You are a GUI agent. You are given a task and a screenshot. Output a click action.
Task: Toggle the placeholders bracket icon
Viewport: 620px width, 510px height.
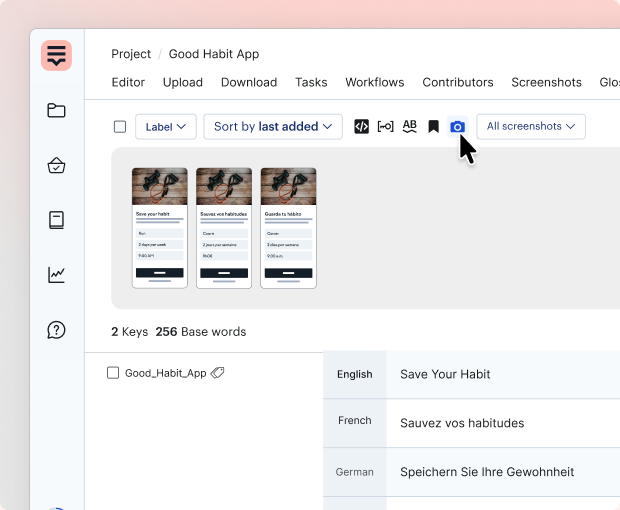pos(386,127)
